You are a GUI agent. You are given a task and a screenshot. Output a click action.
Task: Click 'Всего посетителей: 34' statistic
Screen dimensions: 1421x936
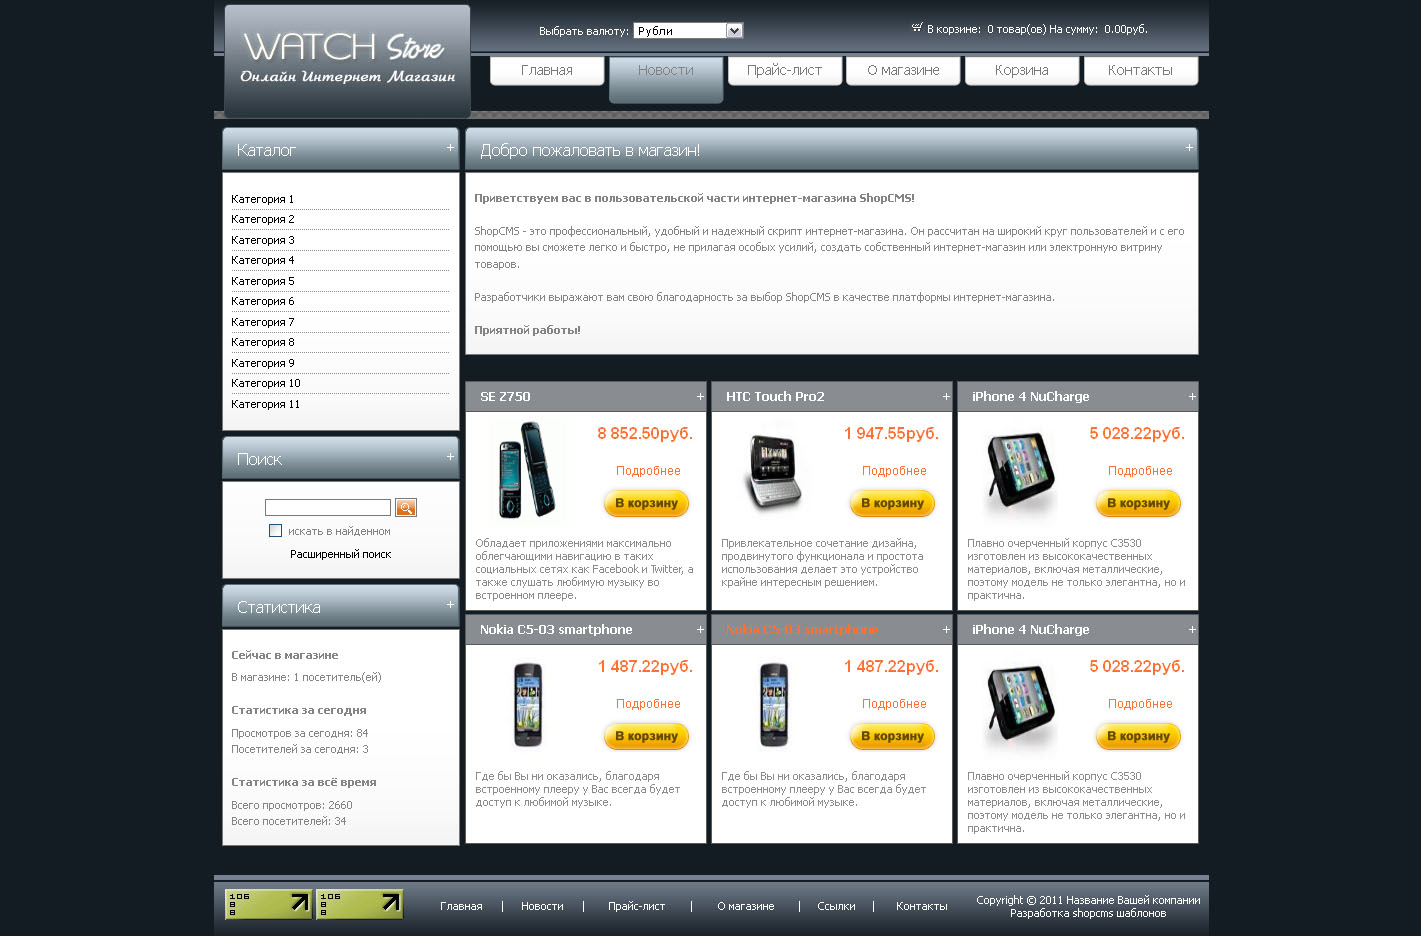(289, 821)
